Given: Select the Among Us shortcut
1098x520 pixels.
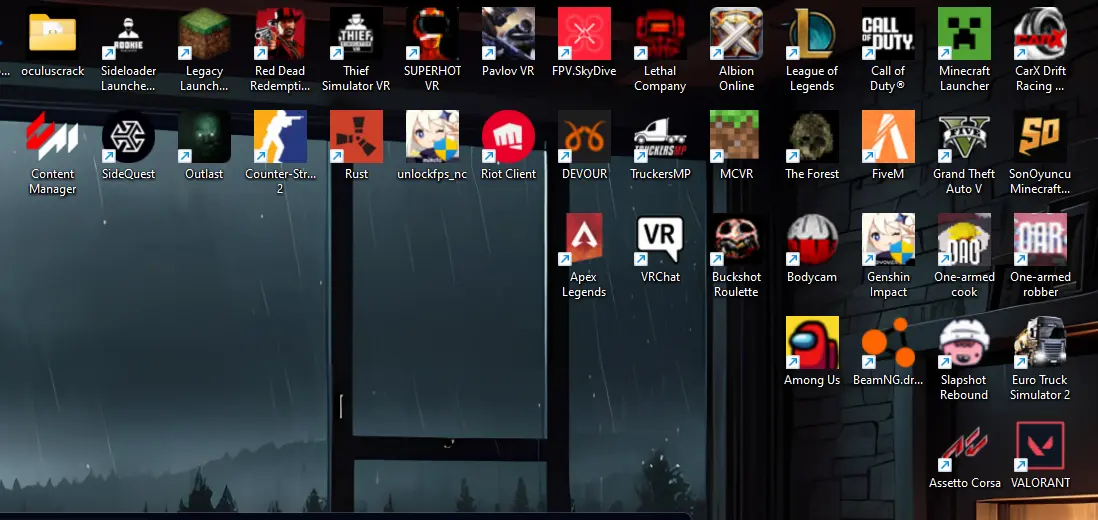Looking at the screenshot, I should [x=812, y=343].
